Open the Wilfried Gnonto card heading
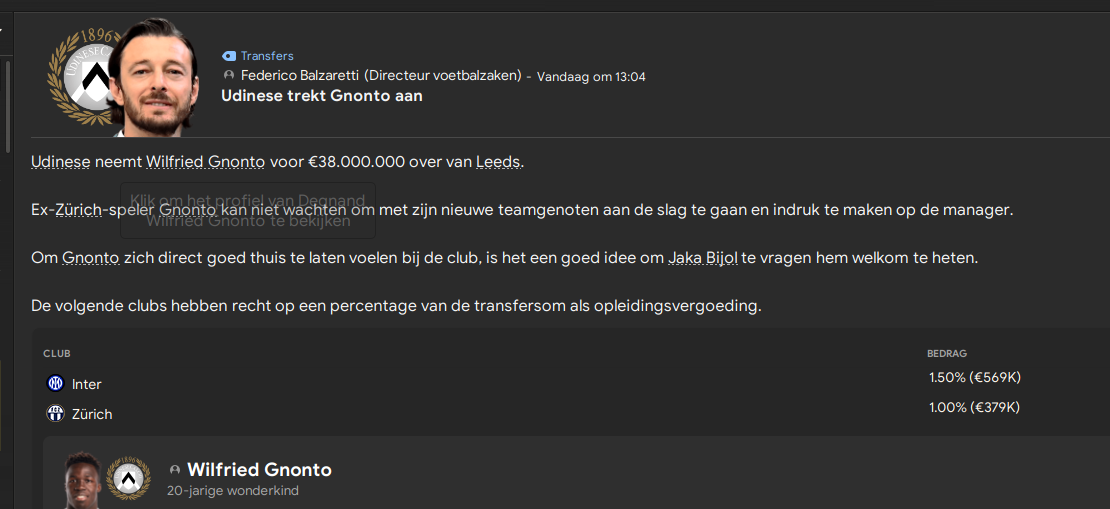Image resolution: width=1110 pixels, height=509 pixels. [259, 469]
